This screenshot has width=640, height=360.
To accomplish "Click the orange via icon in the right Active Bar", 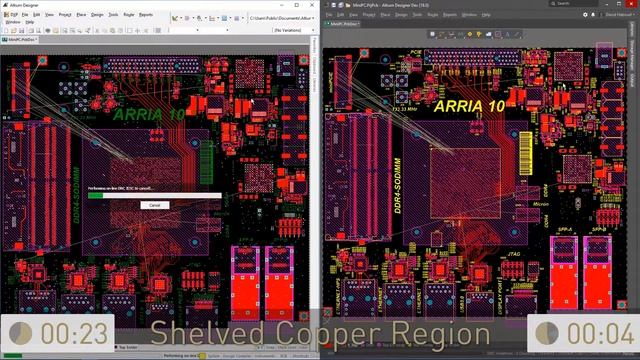I will pyautogui.click(x=470, y=34).
